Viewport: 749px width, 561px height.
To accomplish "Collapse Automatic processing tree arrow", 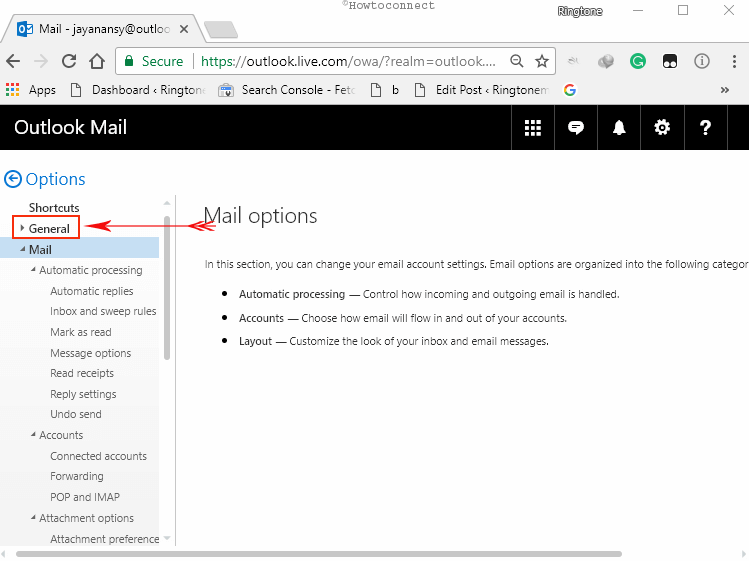I will pyautogui.click(x=33, y=270).
